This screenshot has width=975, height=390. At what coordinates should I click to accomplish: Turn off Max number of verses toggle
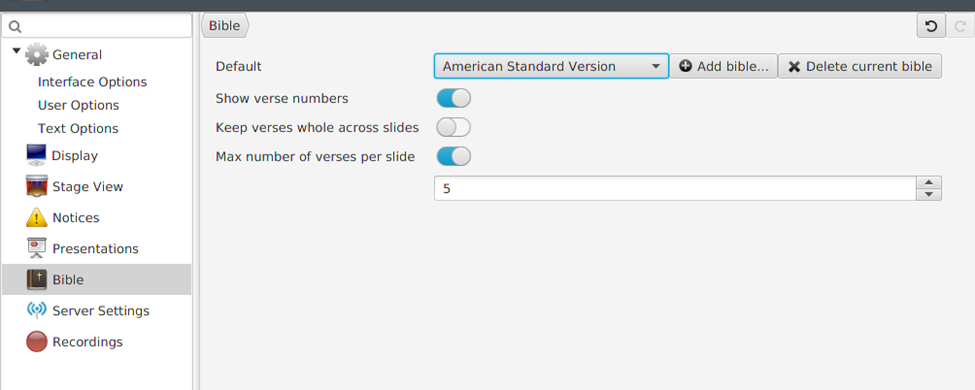(x=453, y=156)
